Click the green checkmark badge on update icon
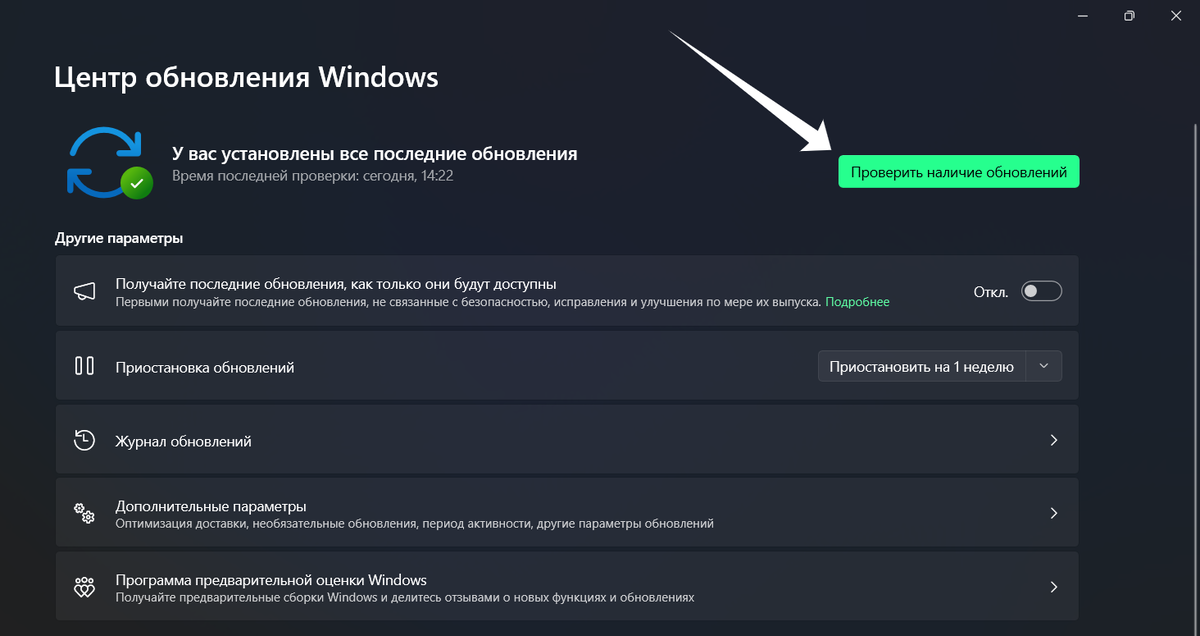 tap(136, 183)
